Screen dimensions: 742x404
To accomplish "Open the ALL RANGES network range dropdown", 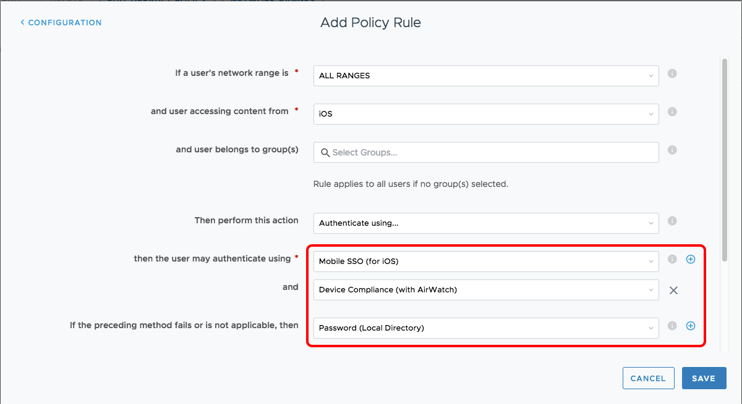I will pyautogui.click(x=486, y=75).
